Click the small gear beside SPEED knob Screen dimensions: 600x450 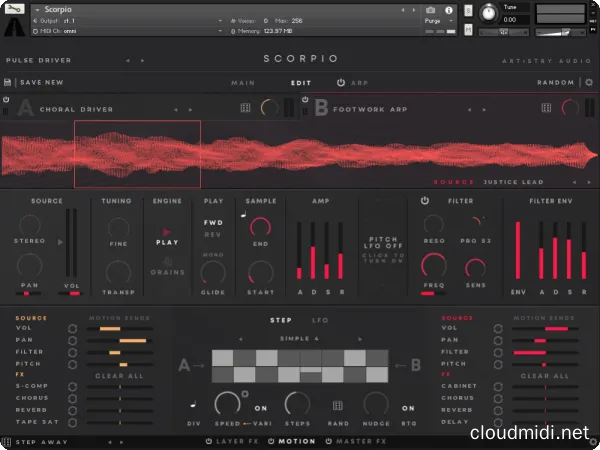(245, 393)
